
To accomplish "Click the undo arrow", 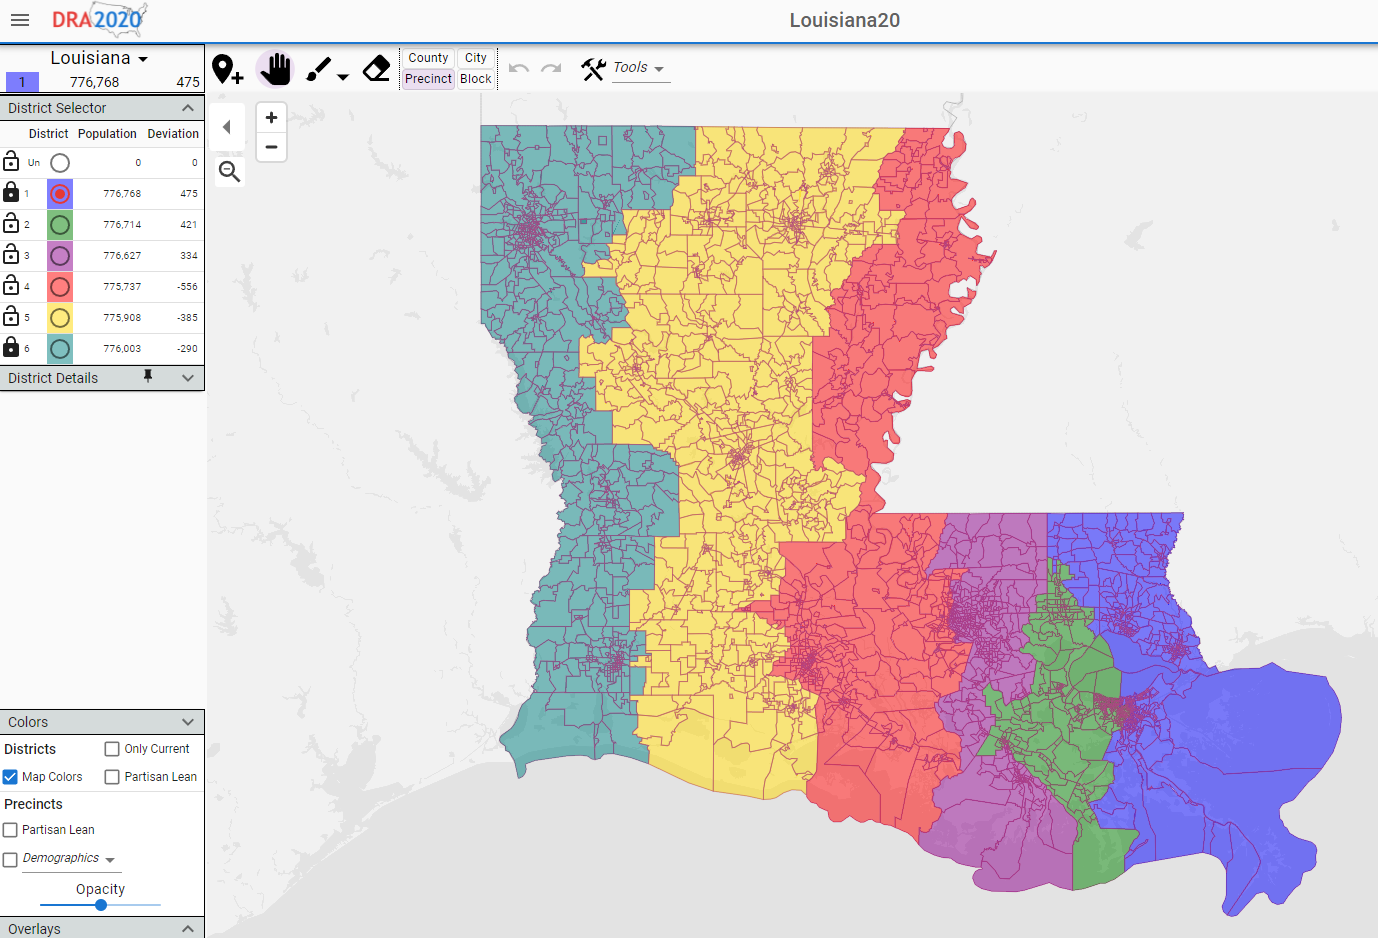I will point(518,68).
